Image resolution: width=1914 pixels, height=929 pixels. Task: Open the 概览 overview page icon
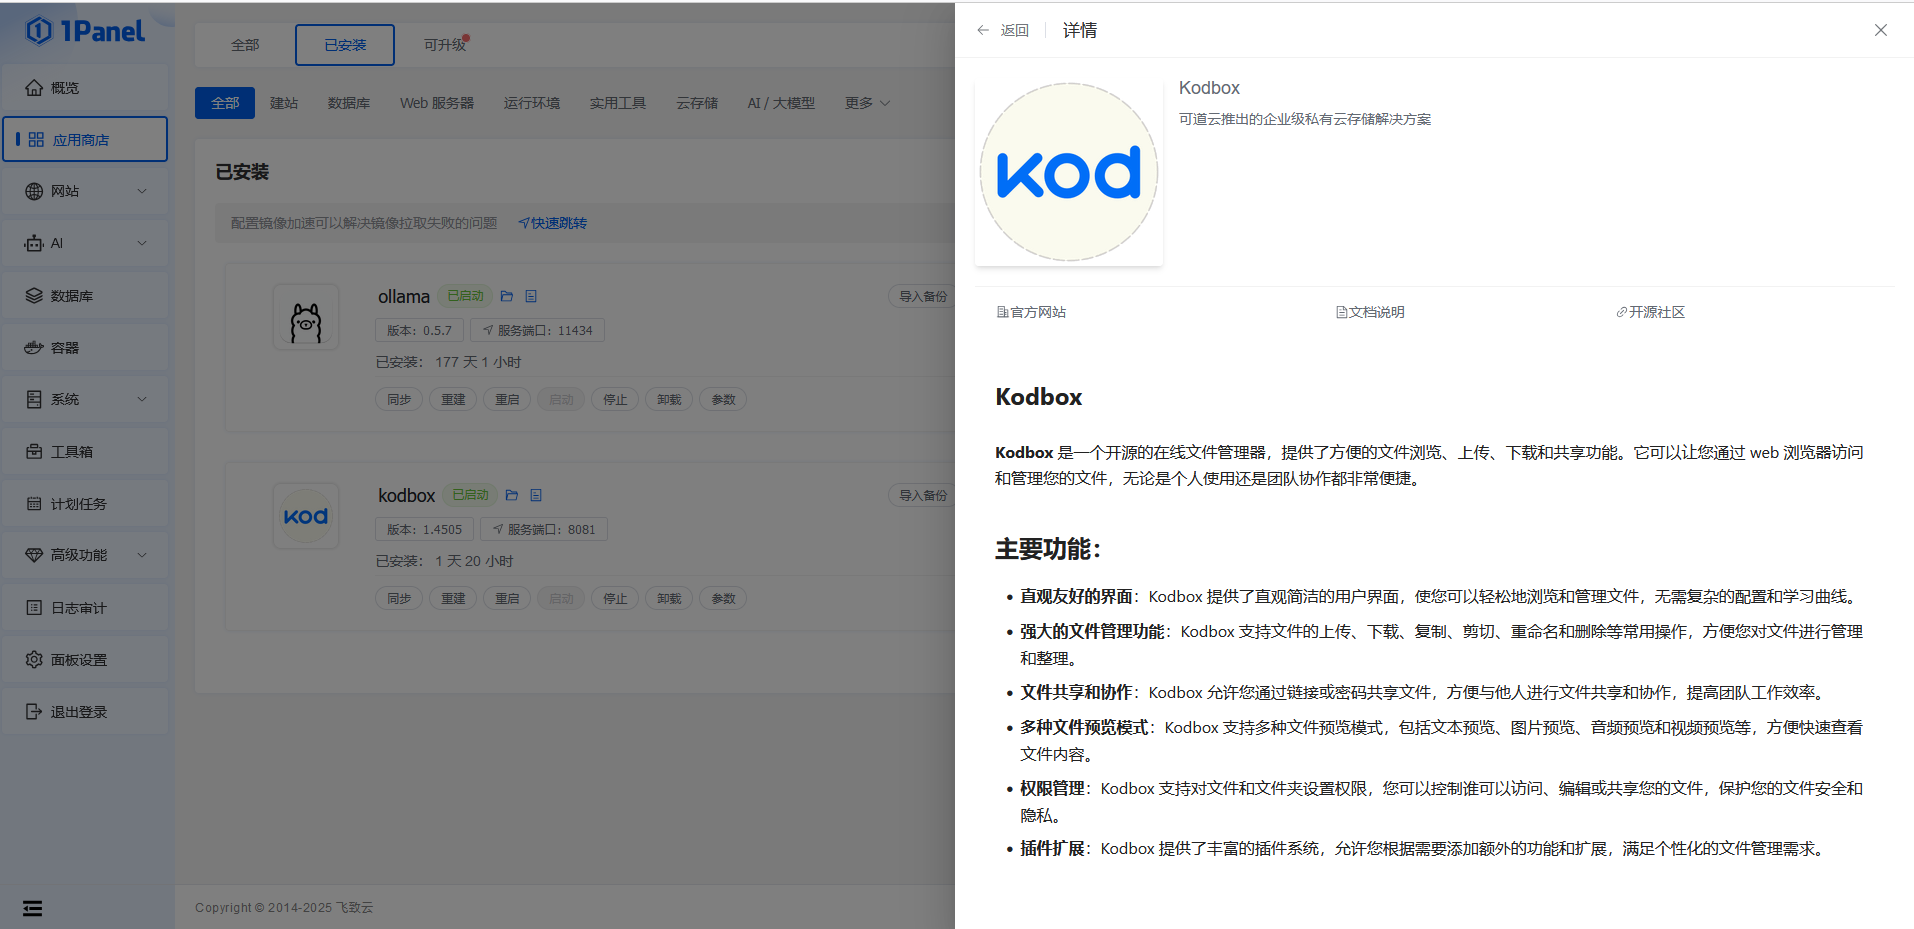point(34,88)
